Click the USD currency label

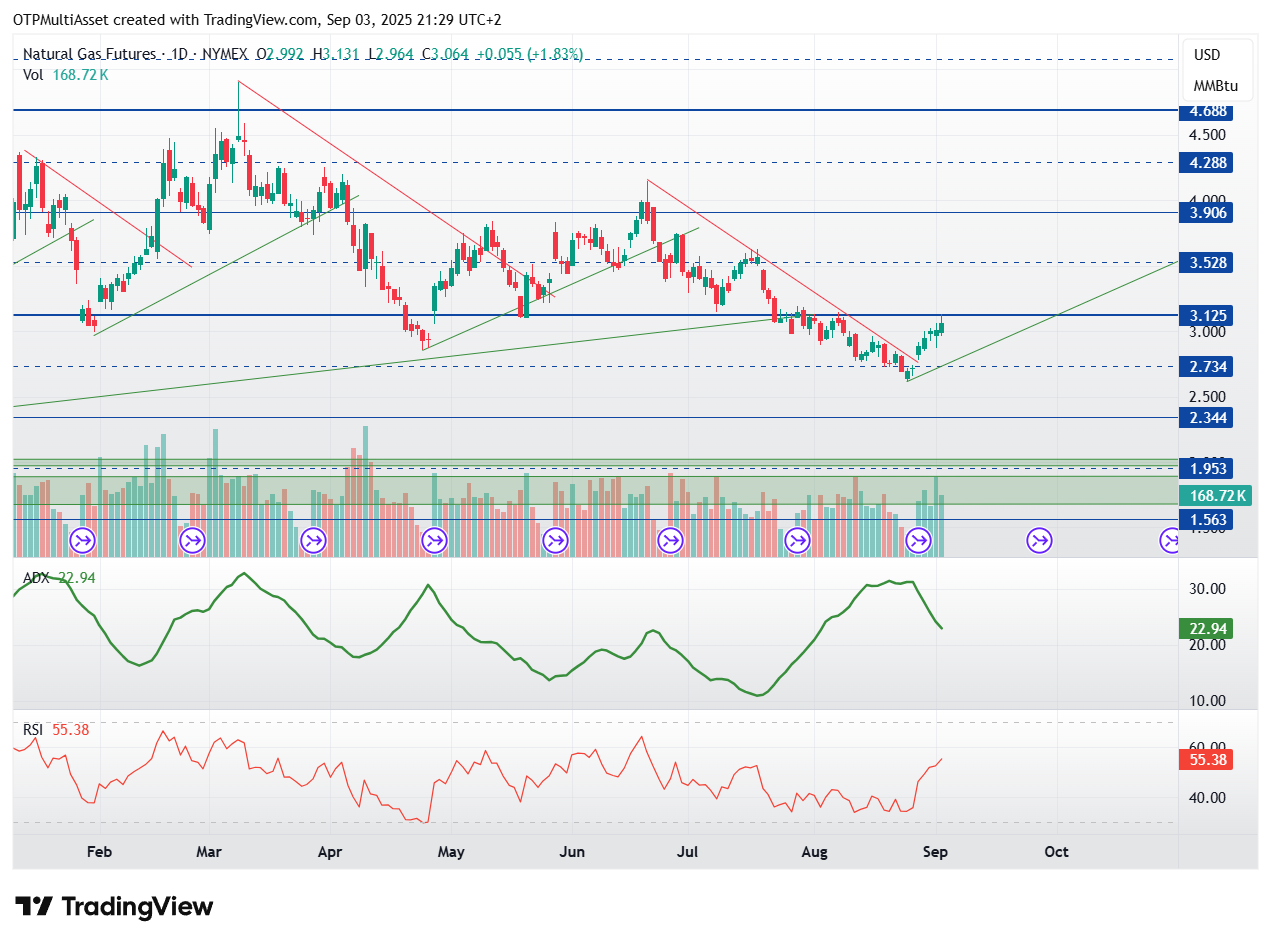(x=1208, y=55)
